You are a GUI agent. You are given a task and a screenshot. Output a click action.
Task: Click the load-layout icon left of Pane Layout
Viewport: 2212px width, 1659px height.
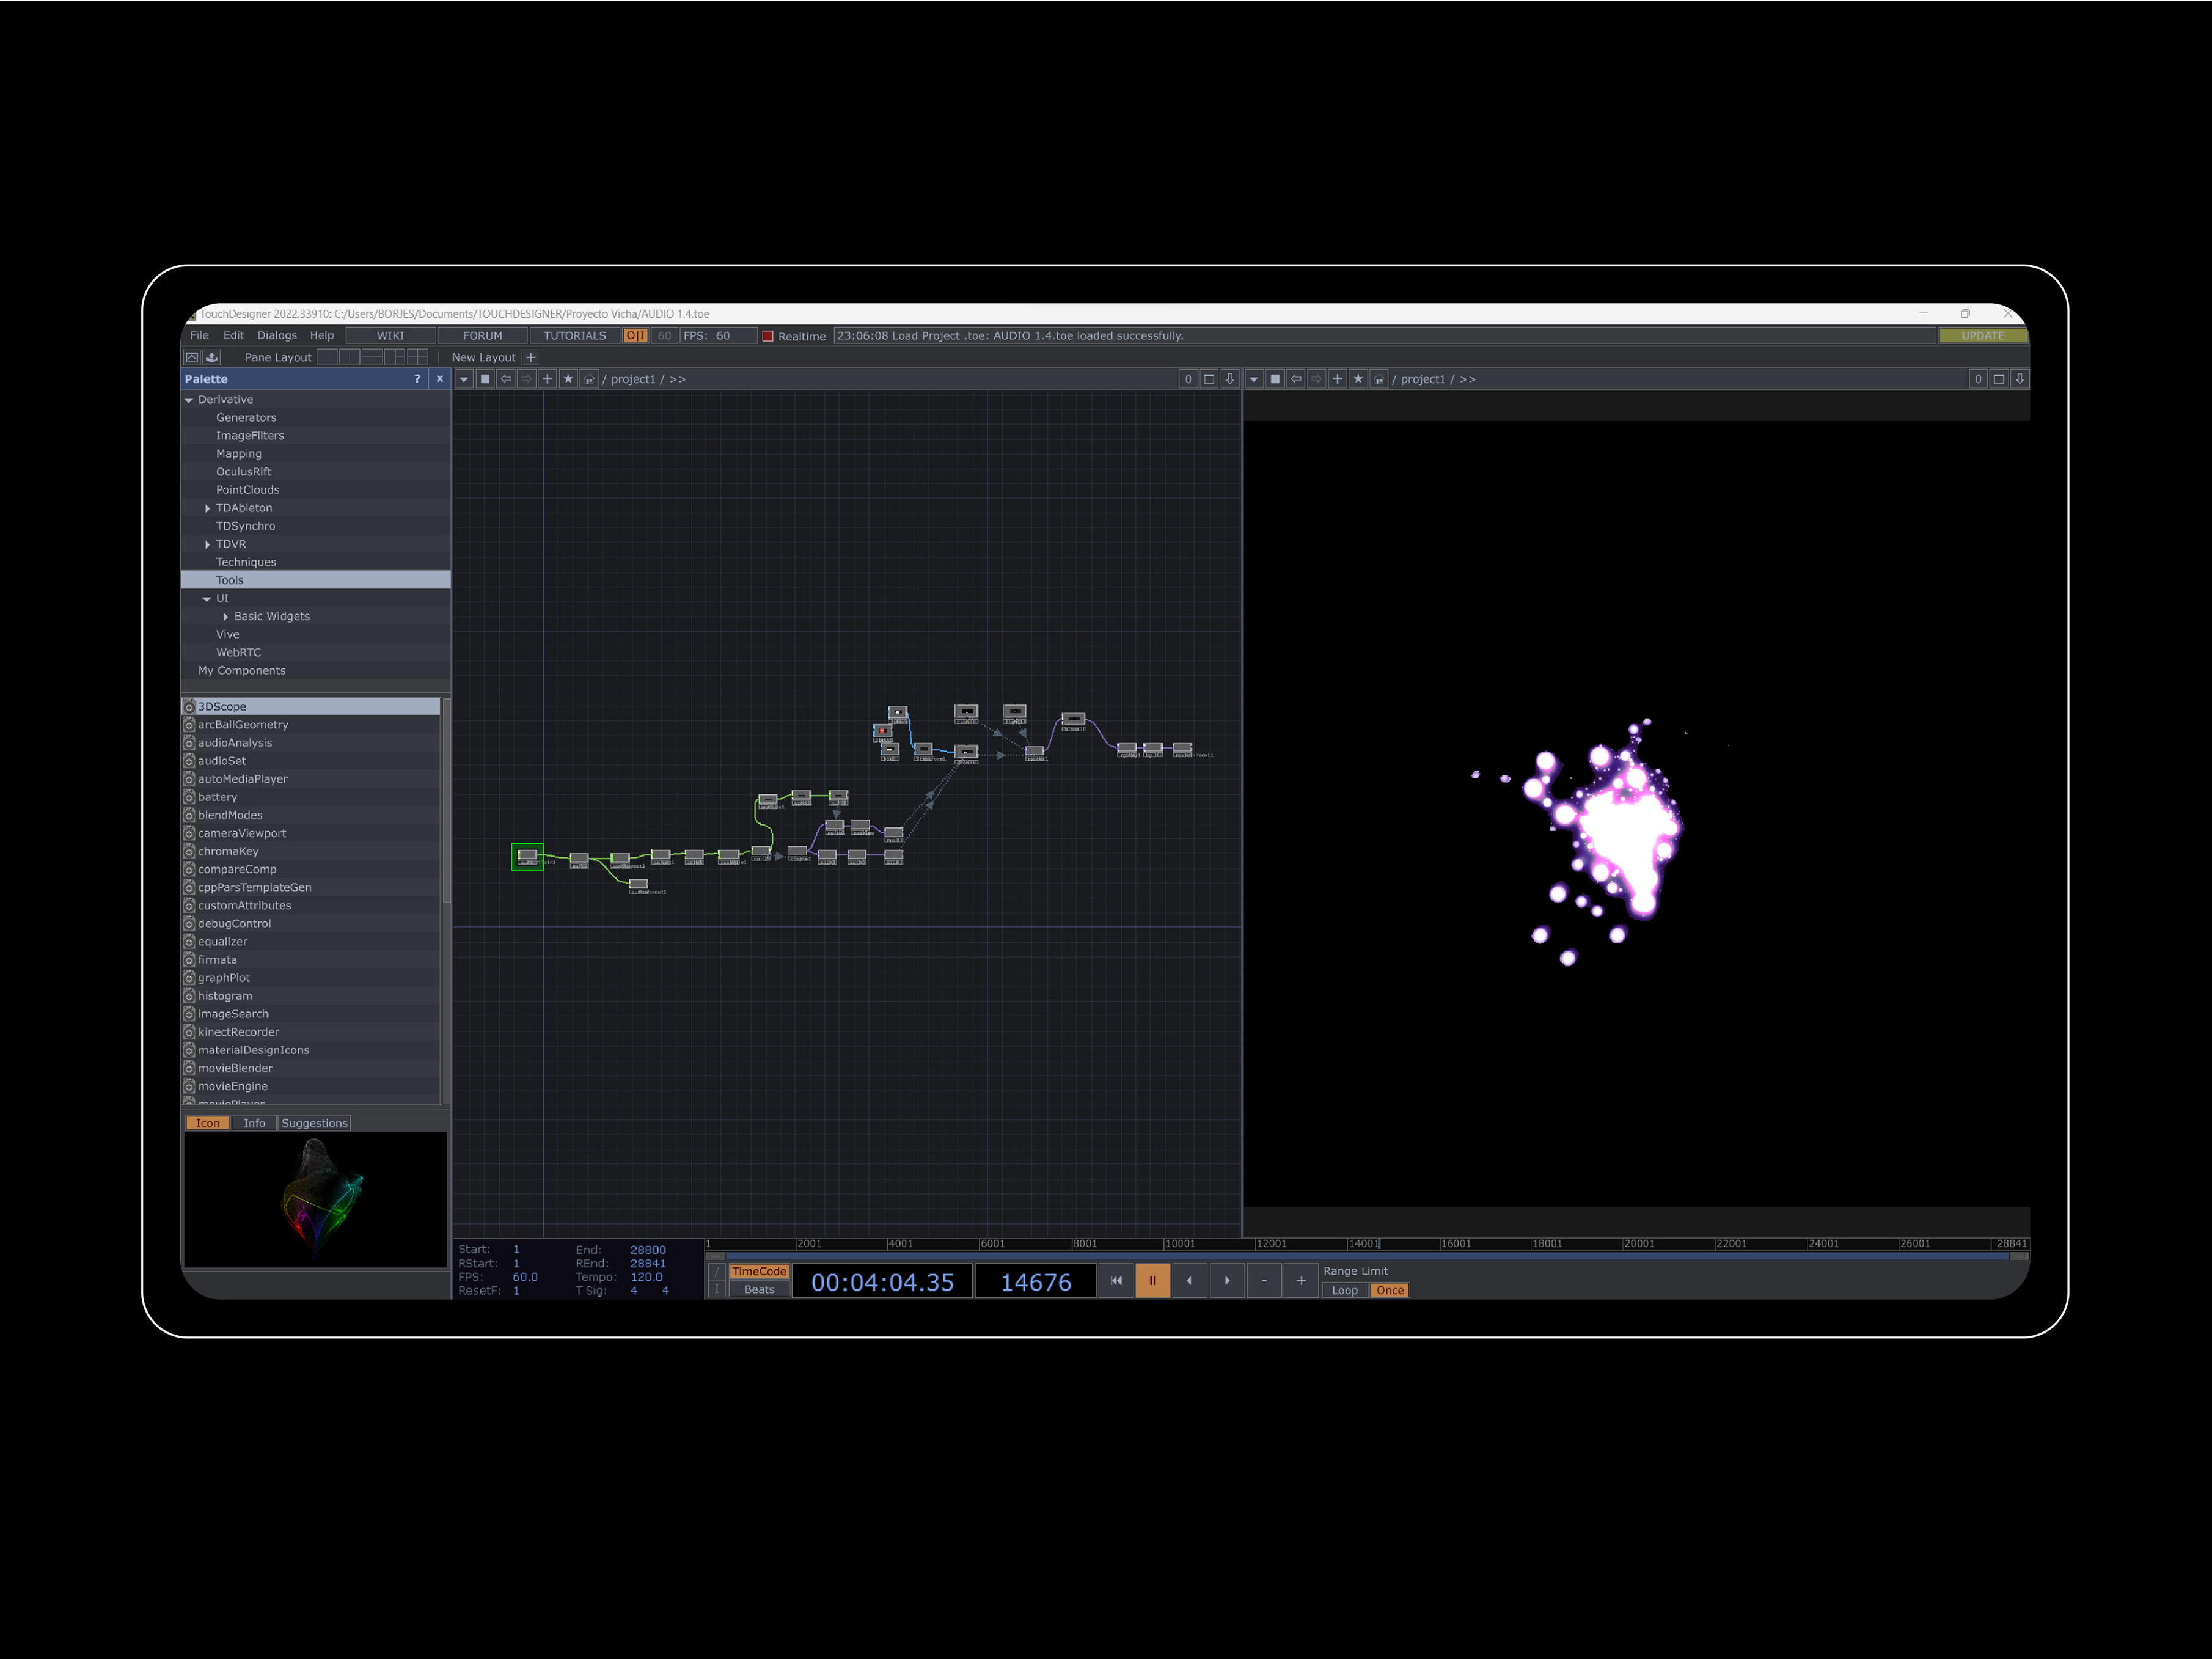click(x=191, y=357)
